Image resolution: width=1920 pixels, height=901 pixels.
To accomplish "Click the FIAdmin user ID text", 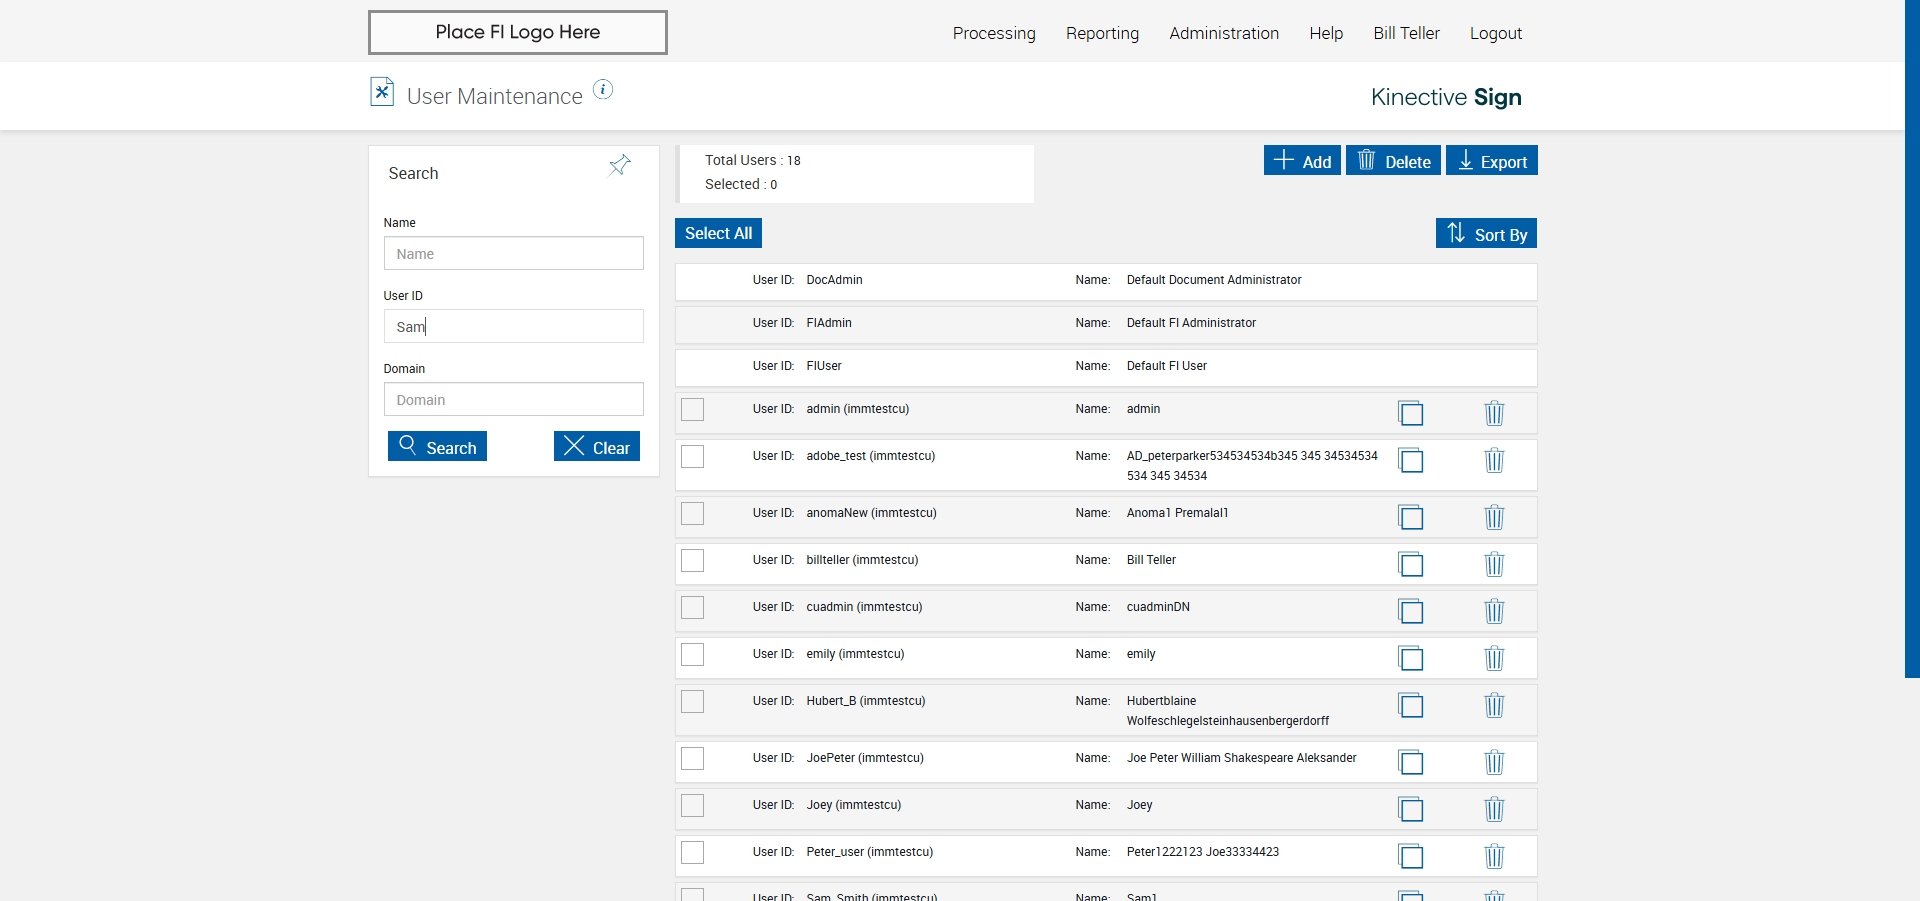I will (829, 323).
